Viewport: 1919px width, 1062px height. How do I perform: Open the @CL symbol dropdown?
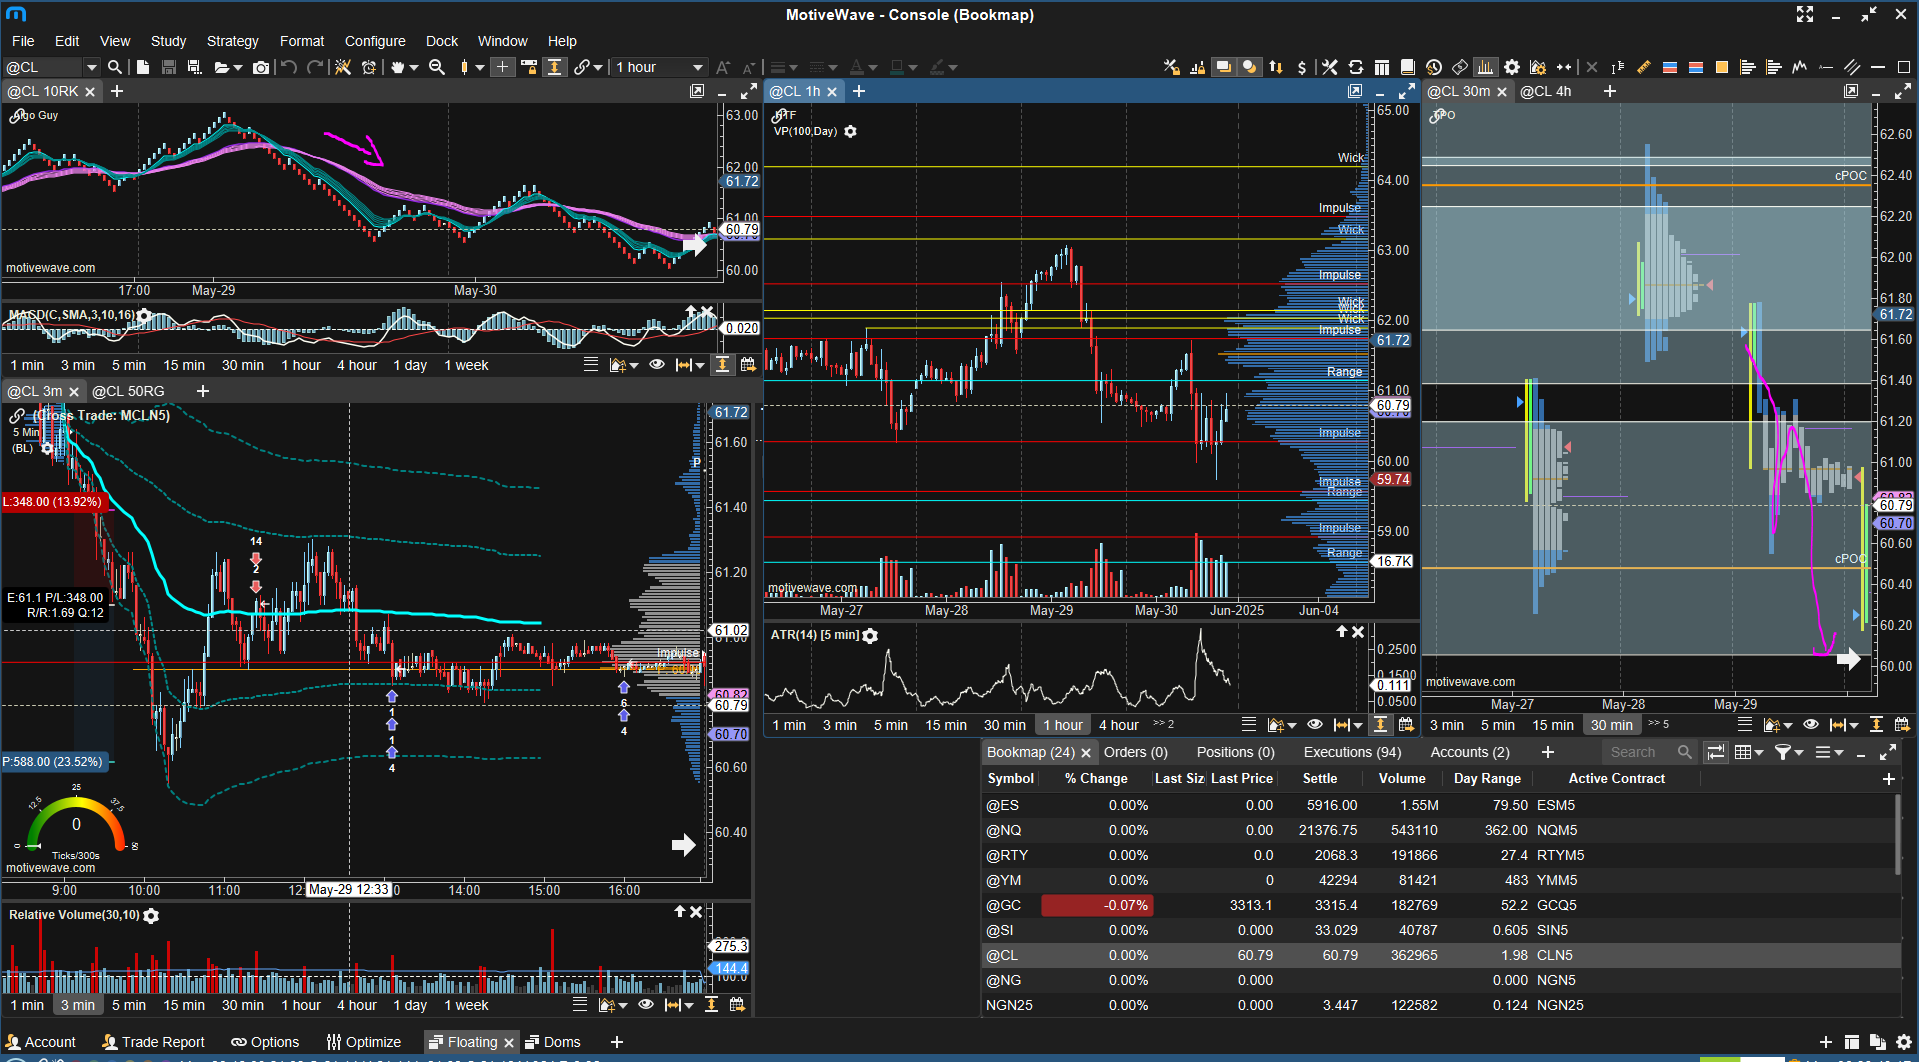pyautogui.click(x=91, y=67)
